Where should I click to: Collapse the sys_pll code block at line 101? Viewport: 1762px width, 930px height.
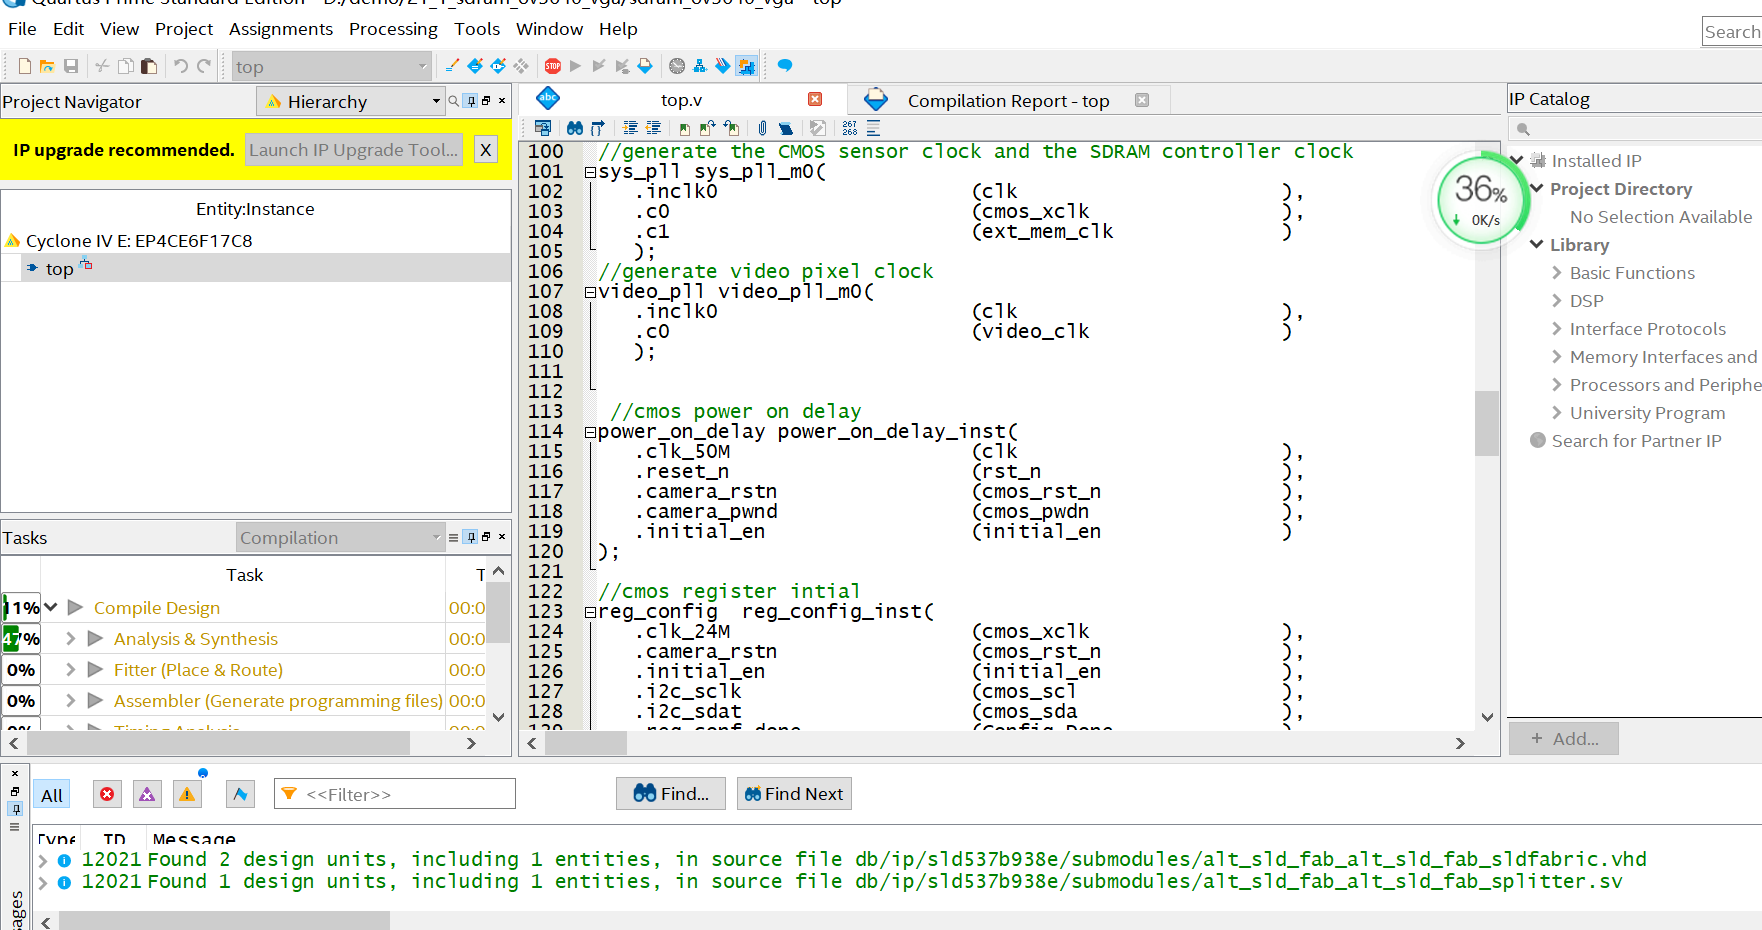[x=590, y=172]
